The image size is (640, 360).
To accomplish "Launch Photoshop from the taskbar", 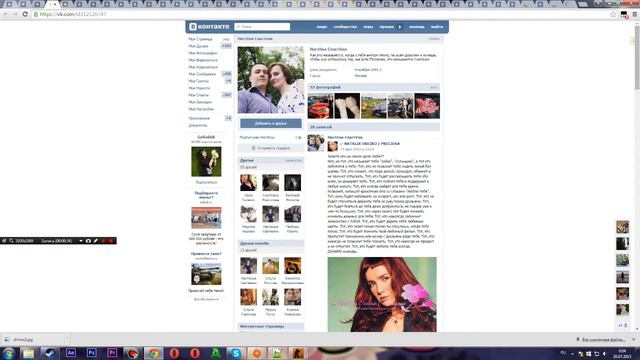I will [x=91, y=353].
